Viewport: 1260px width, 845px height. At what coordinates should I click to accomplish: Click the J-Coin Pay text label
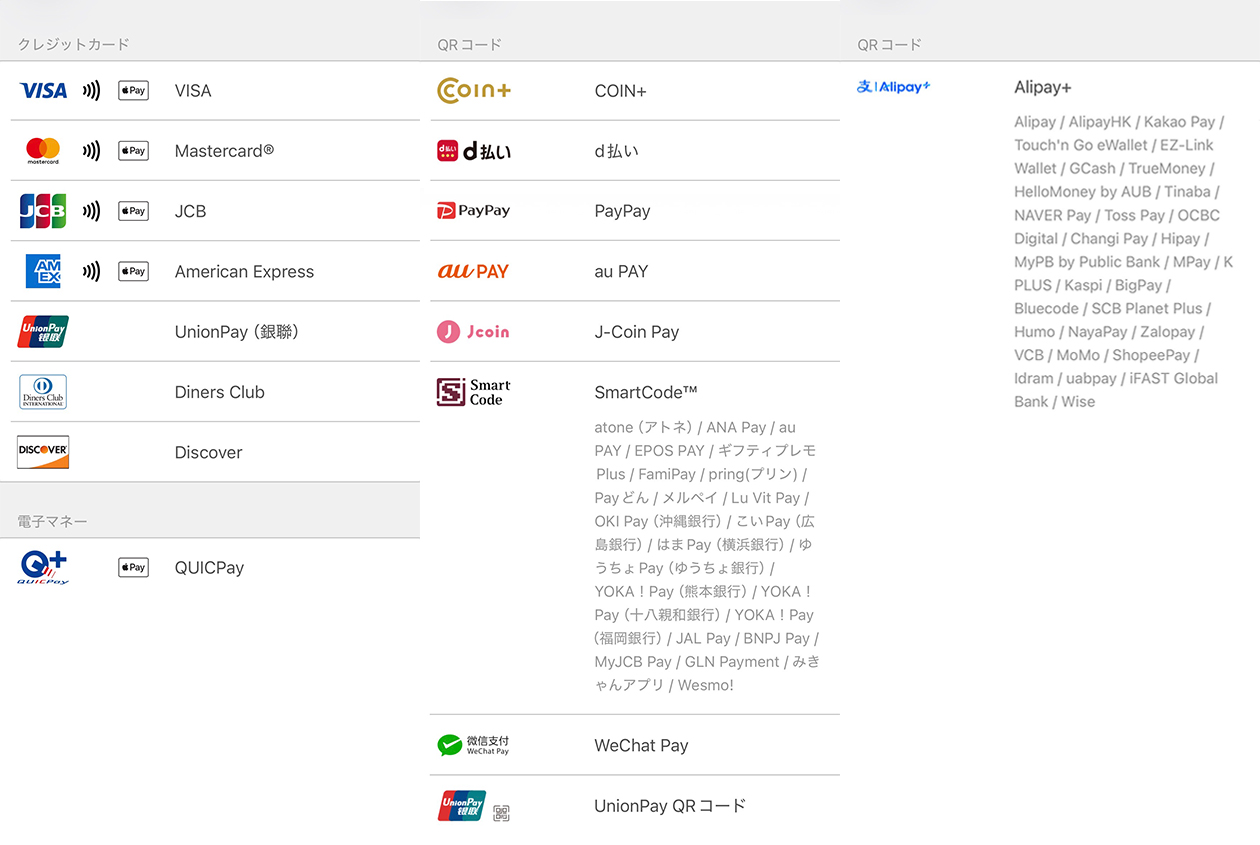click(637, 332)
